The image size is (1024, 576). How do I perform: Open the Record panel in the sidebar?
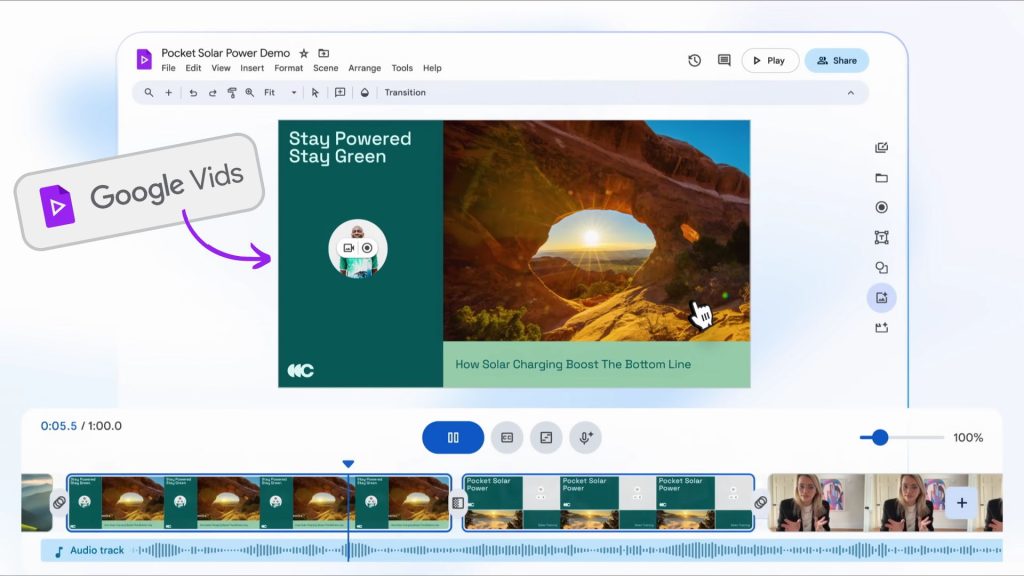(881, 208)
